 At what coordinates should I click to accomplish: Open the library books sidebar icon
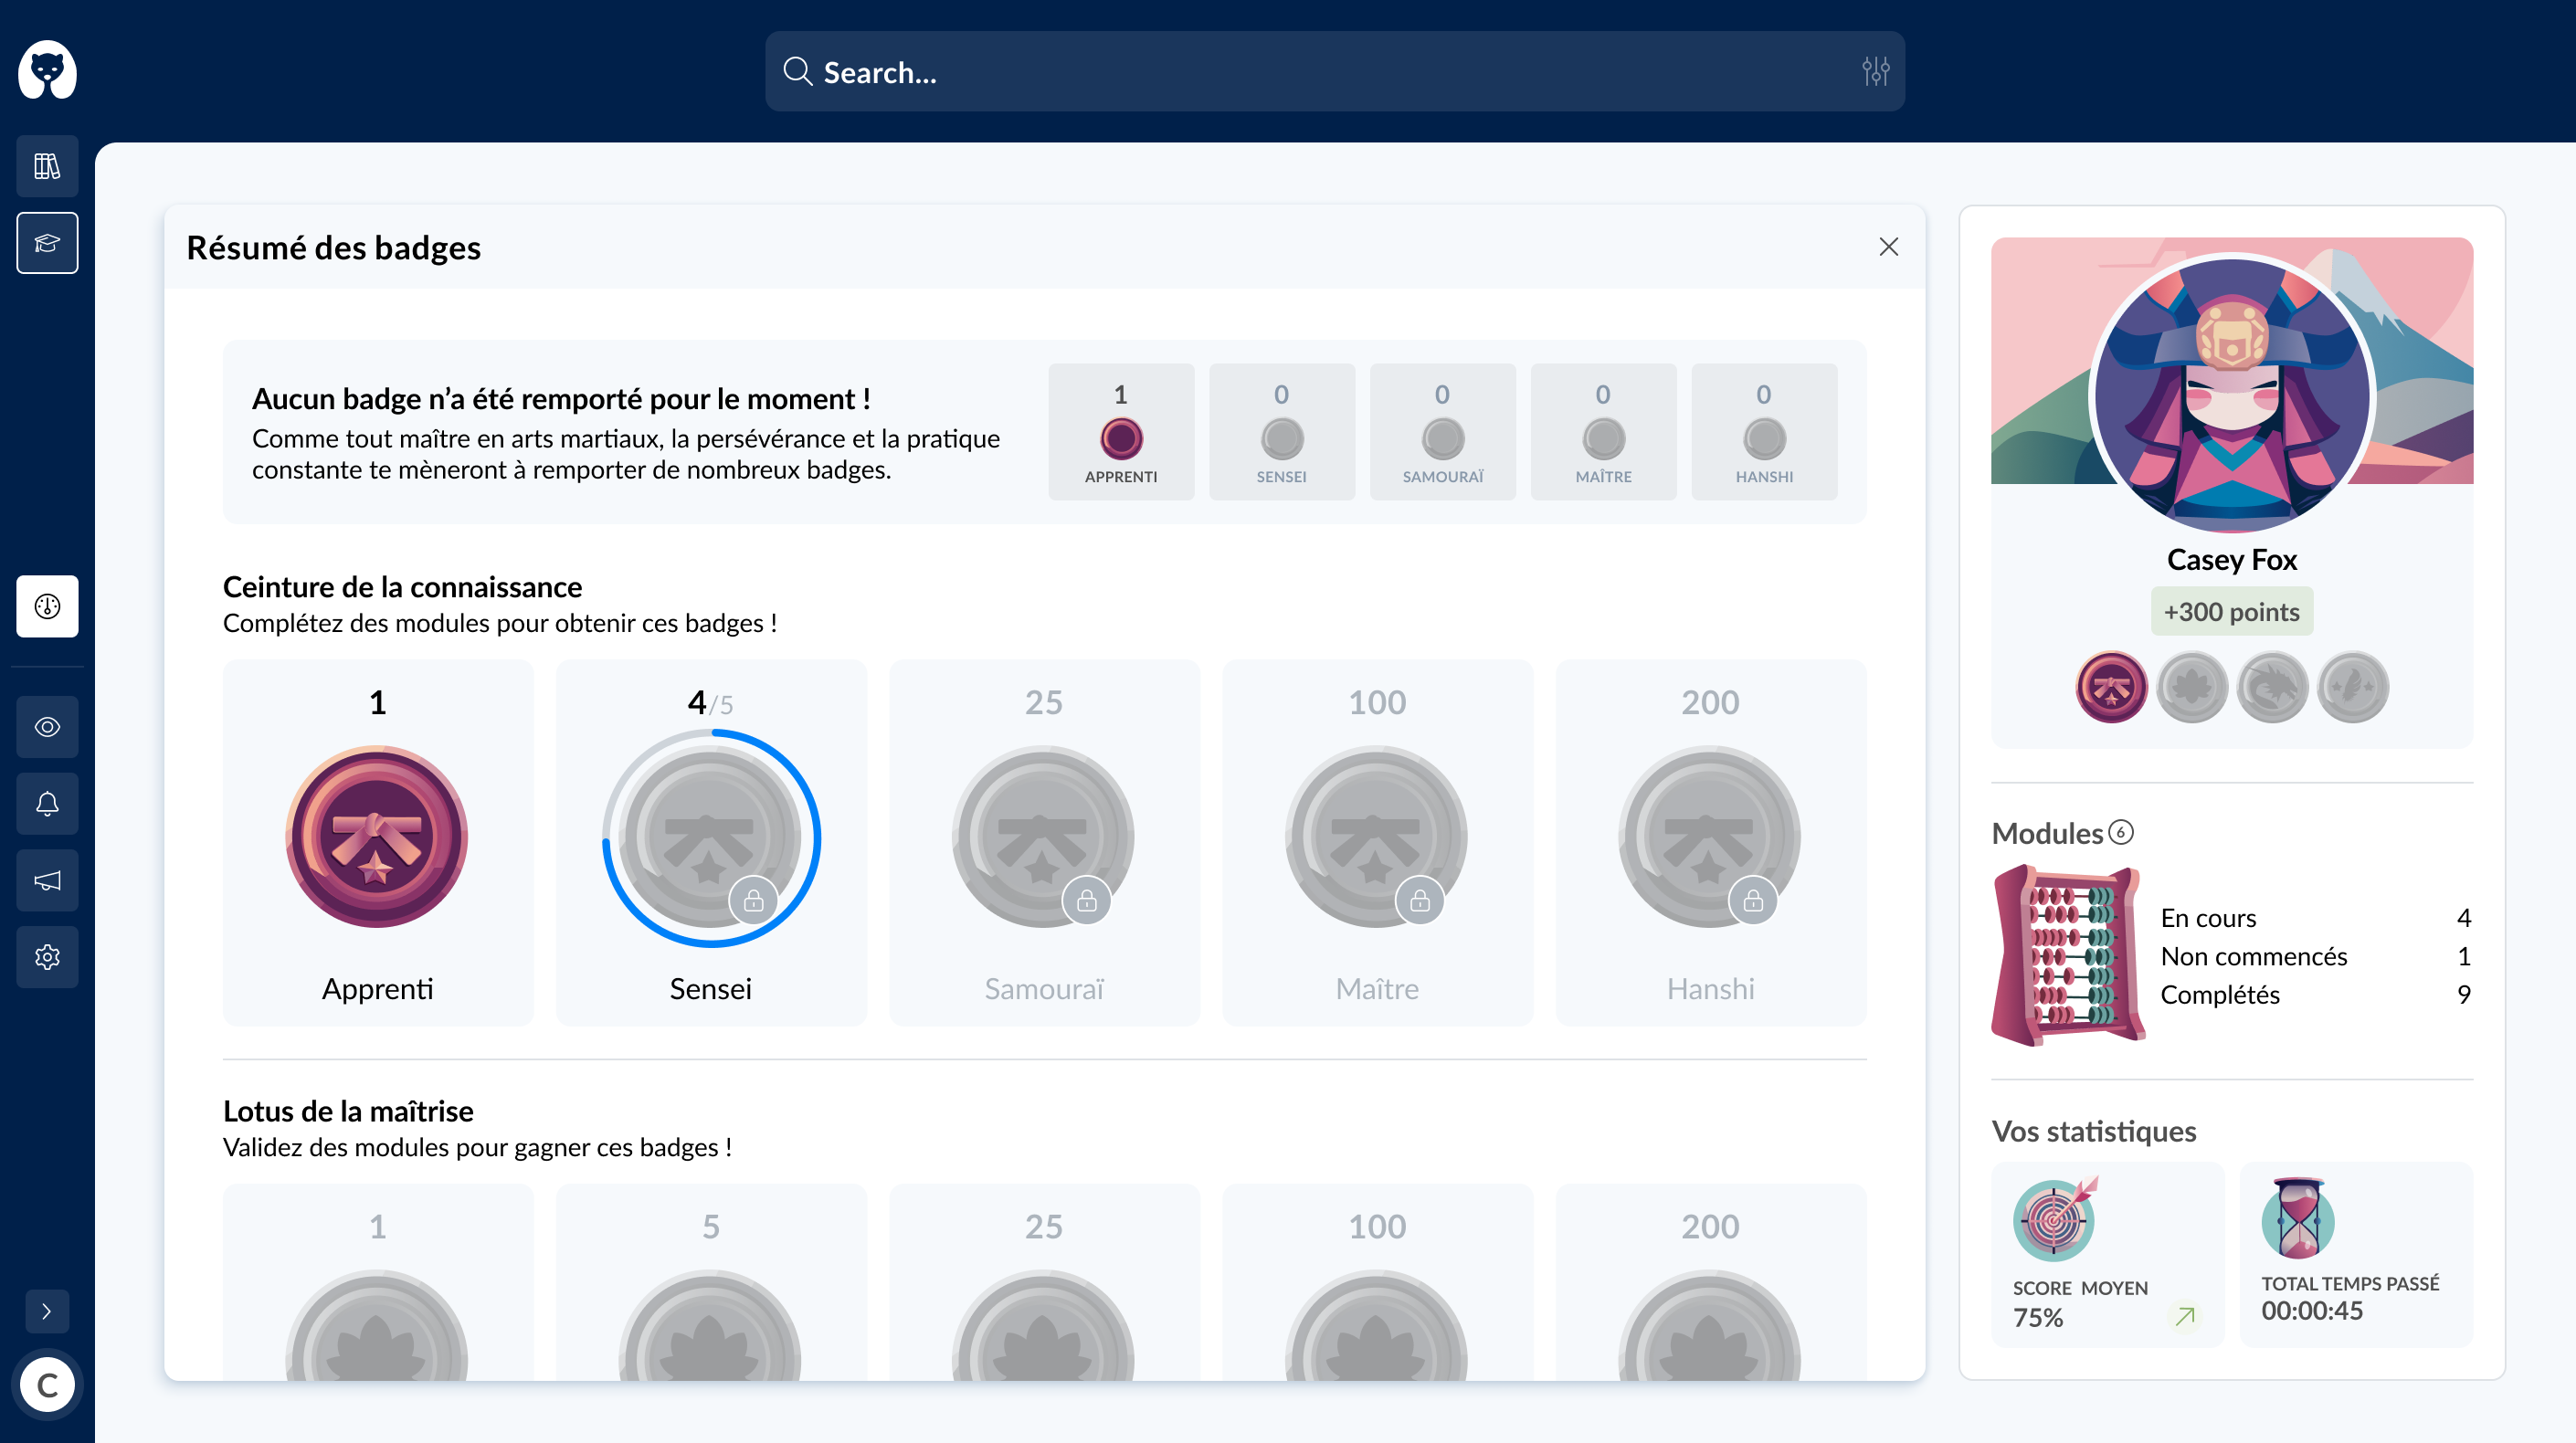point(47,166)
